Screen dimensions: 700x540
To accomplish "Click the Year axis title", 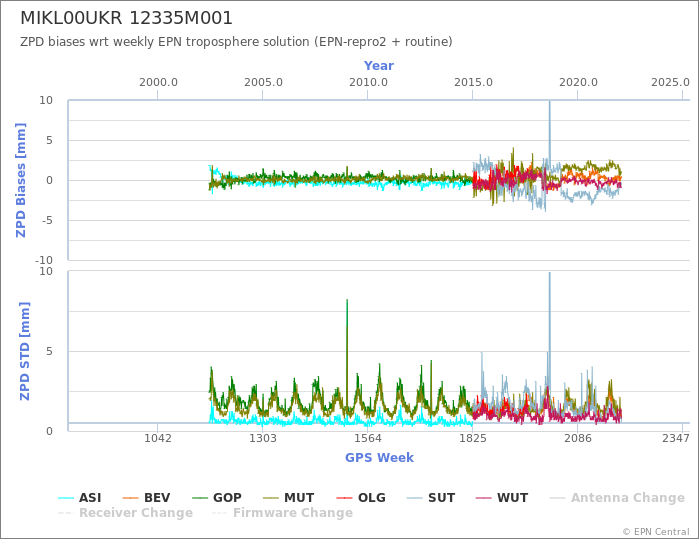I will click(x=379, y=66).
